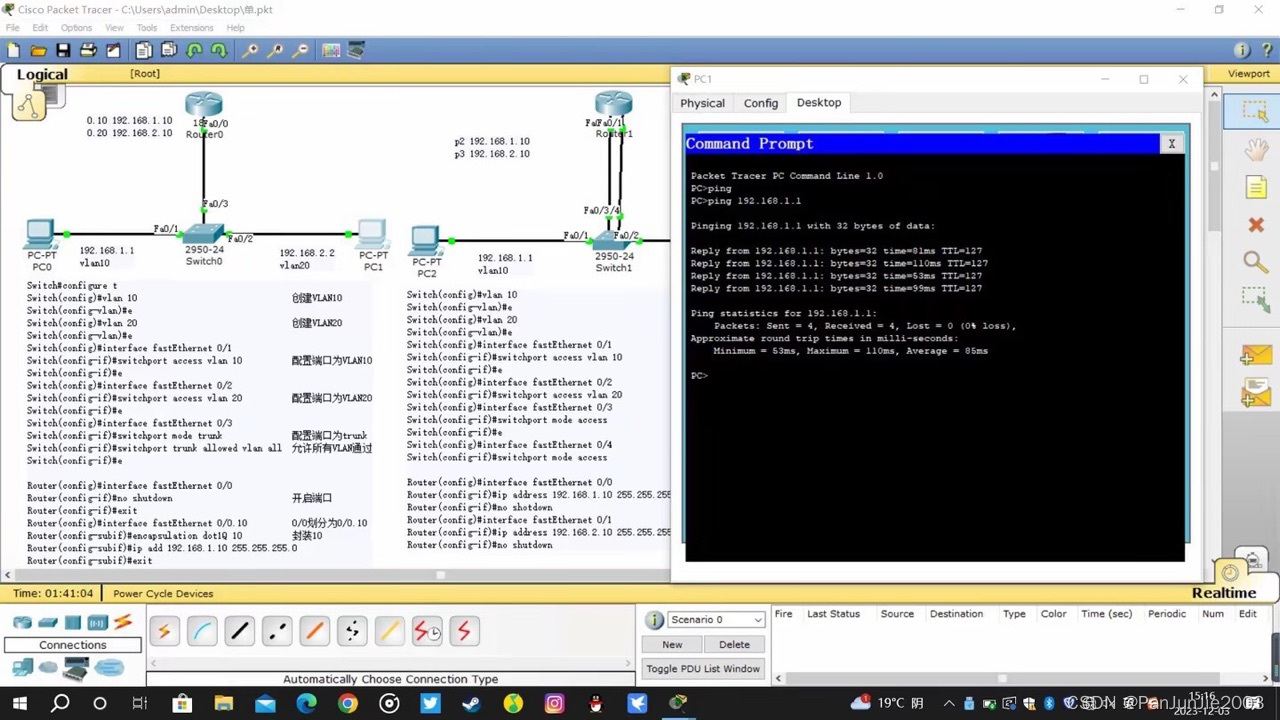The height and width of the screenshot is (720, 1280).
Task: Select the Switch0 device in workspace
Action: tap(204, 235)
